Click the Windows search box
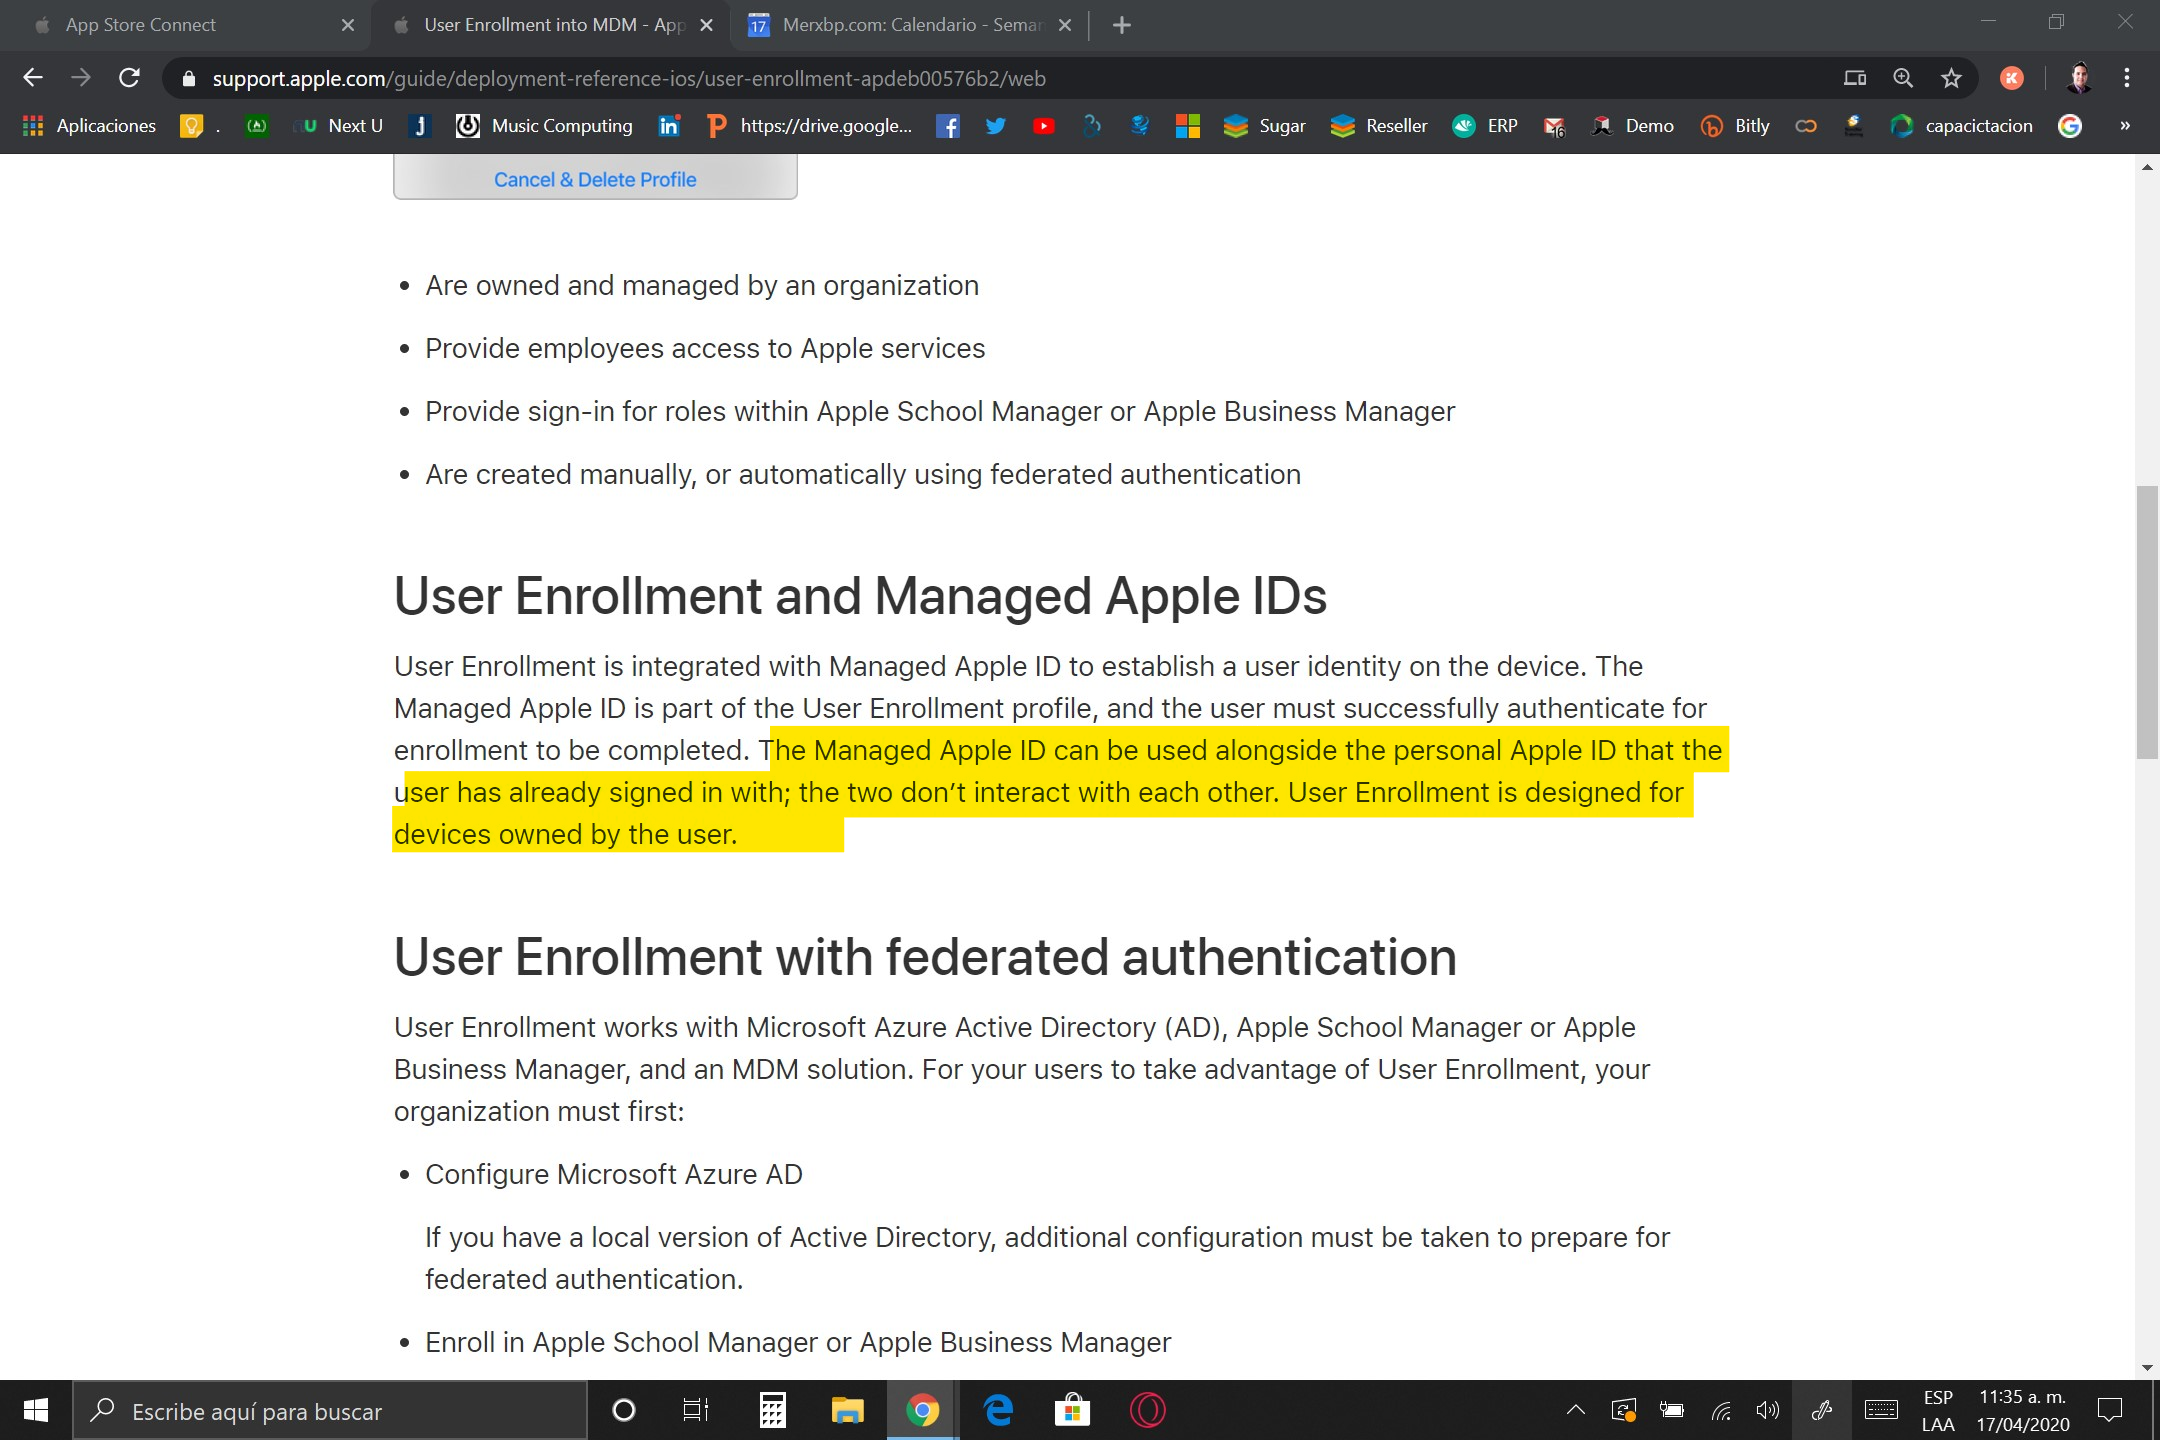2160x1440 pixels. [330, 1411]
